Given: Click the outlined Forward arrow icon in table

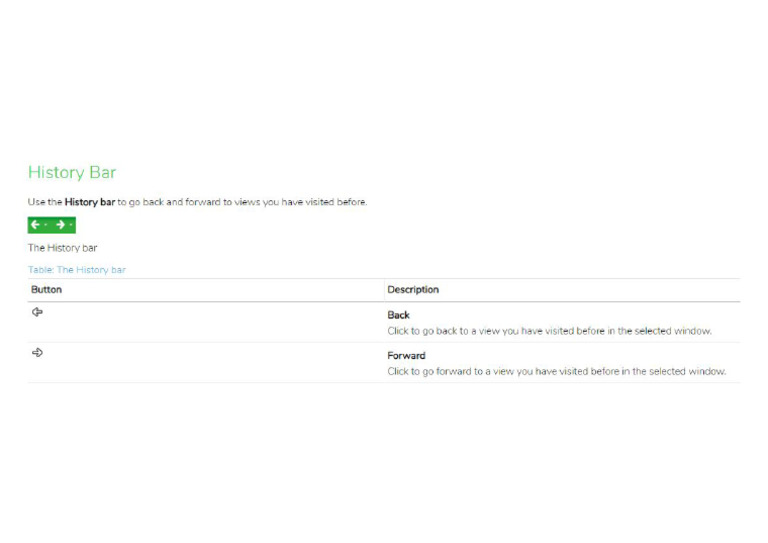Looking at the screenshot, I should coord(37,353).
